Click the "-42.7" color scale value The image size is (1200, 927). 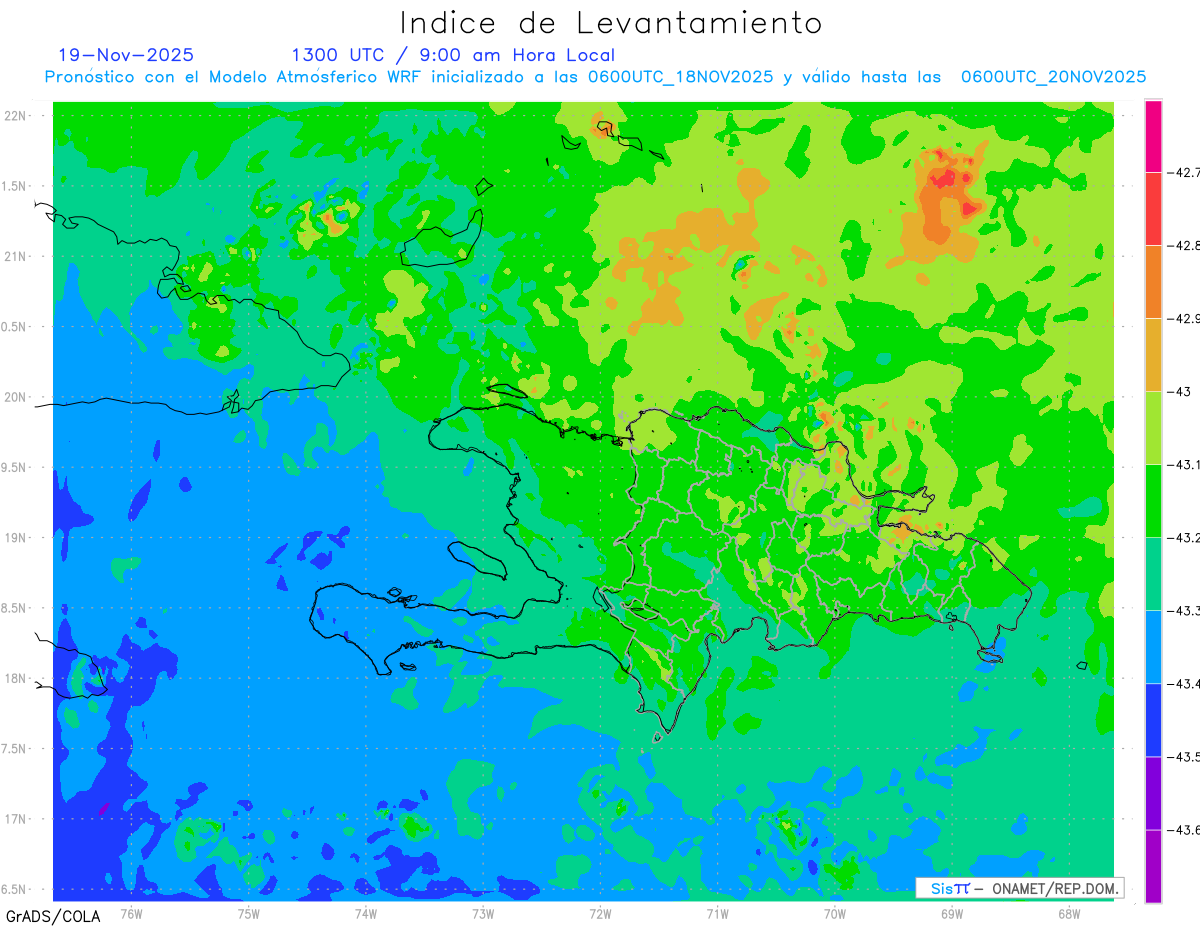point(1184,173)
